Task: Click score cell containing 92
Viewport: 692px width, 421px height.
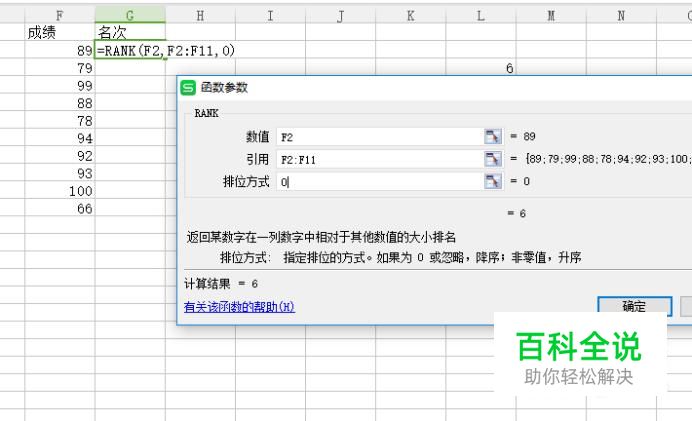Action: pyautogui.click(x=60, y=156)
